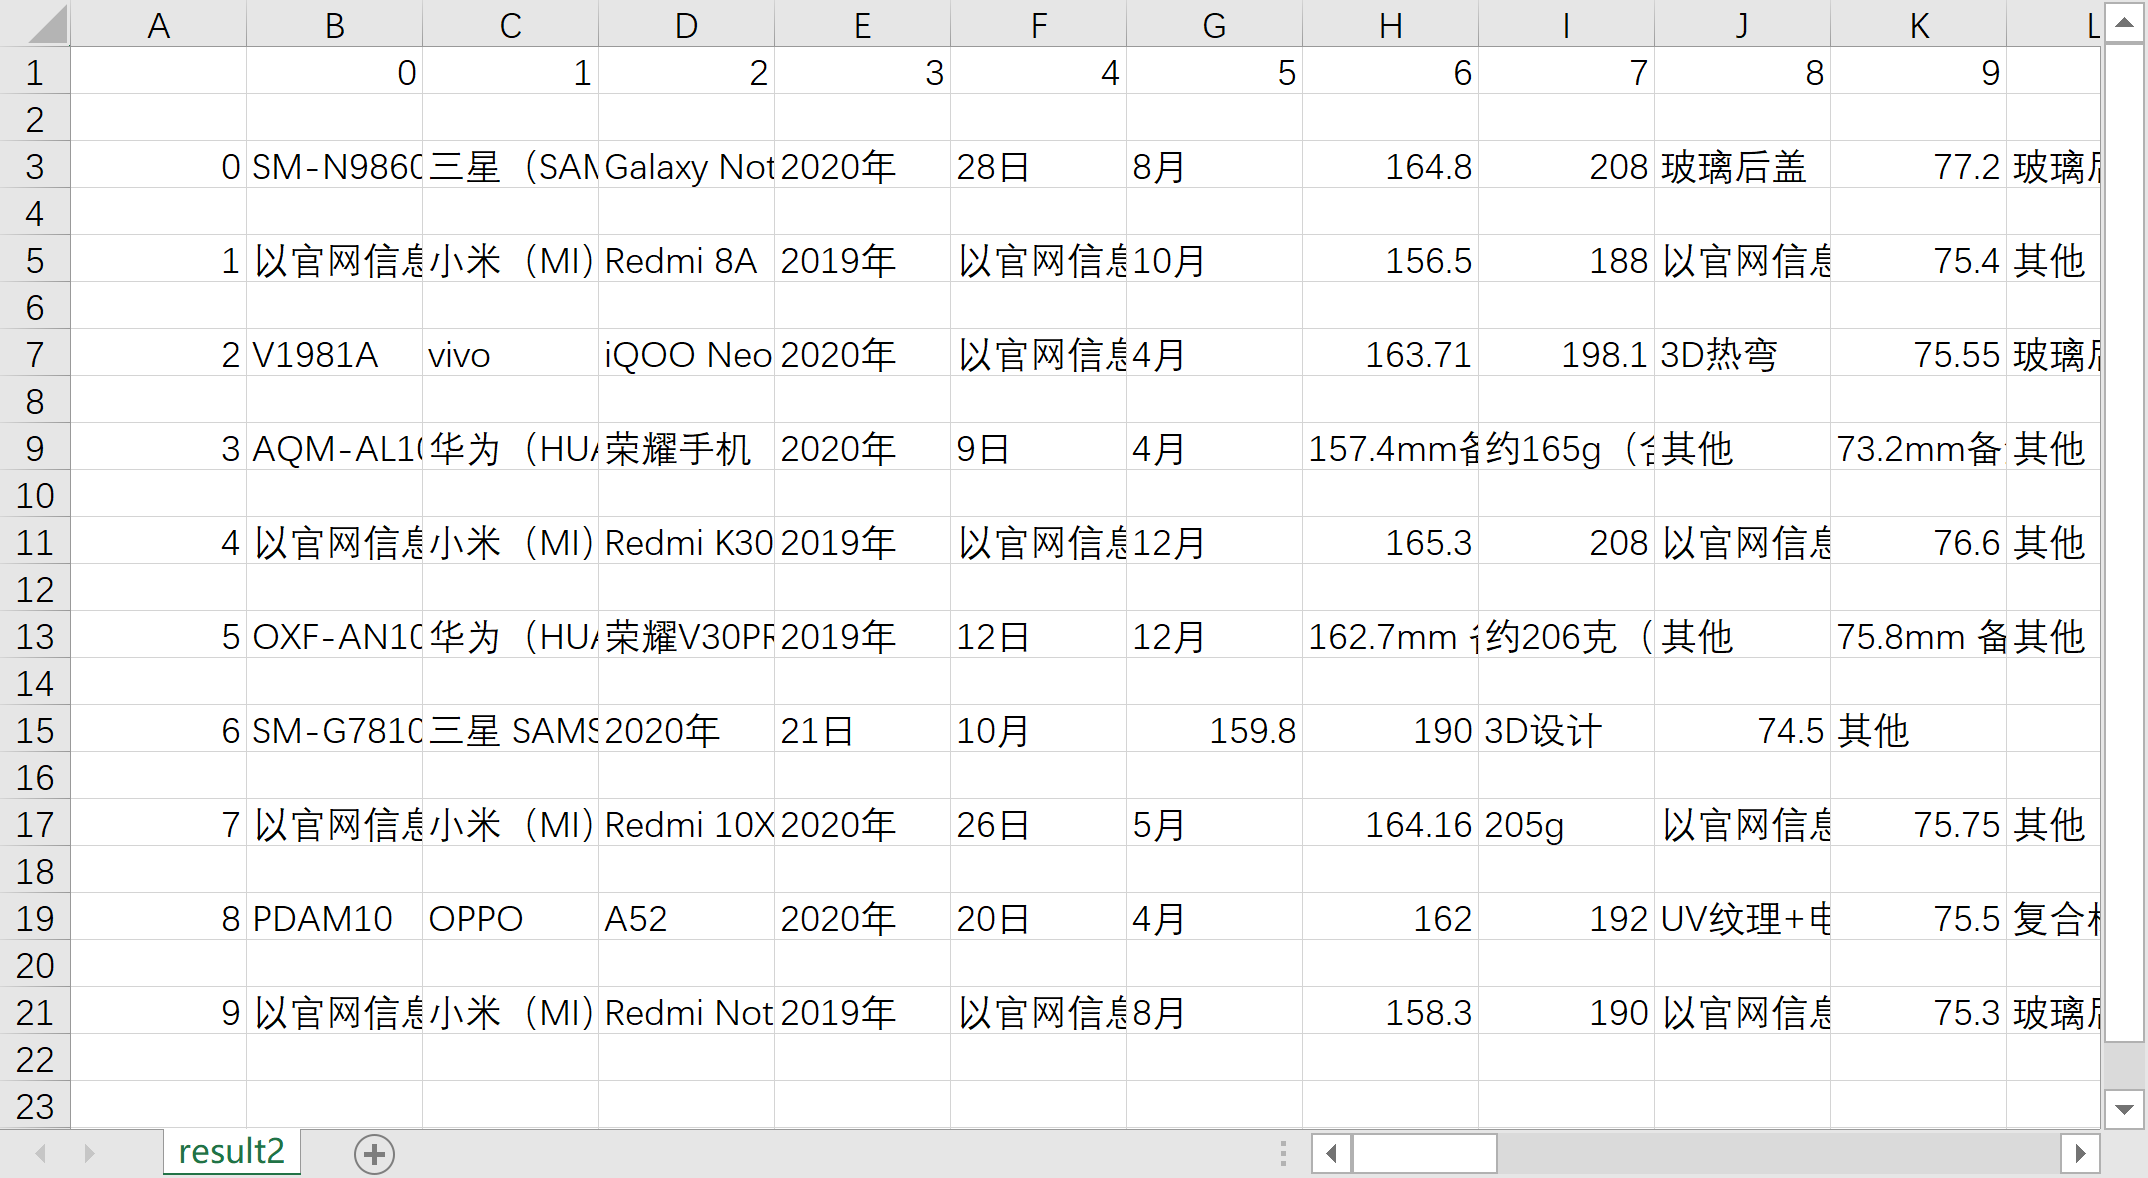
Task: Select row 1 header
Action: [x=34, y=73]
